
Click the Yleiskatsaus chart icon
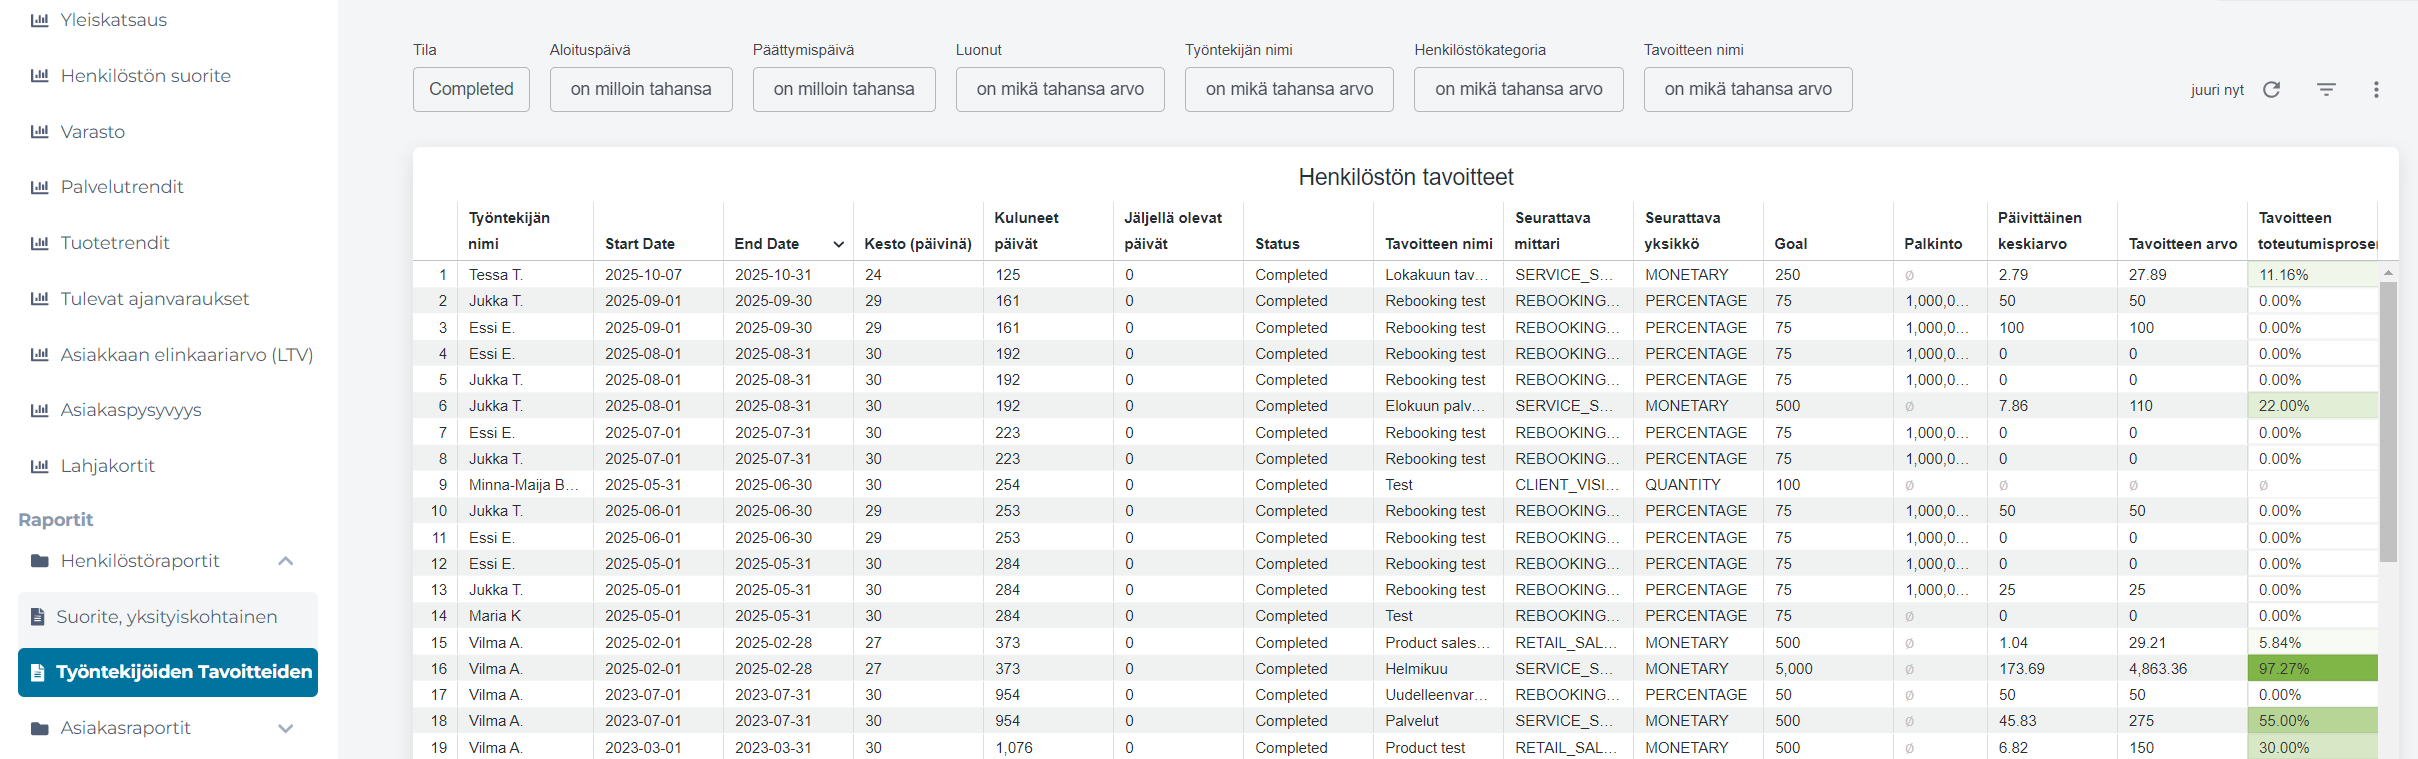click(x=40, y=20)
